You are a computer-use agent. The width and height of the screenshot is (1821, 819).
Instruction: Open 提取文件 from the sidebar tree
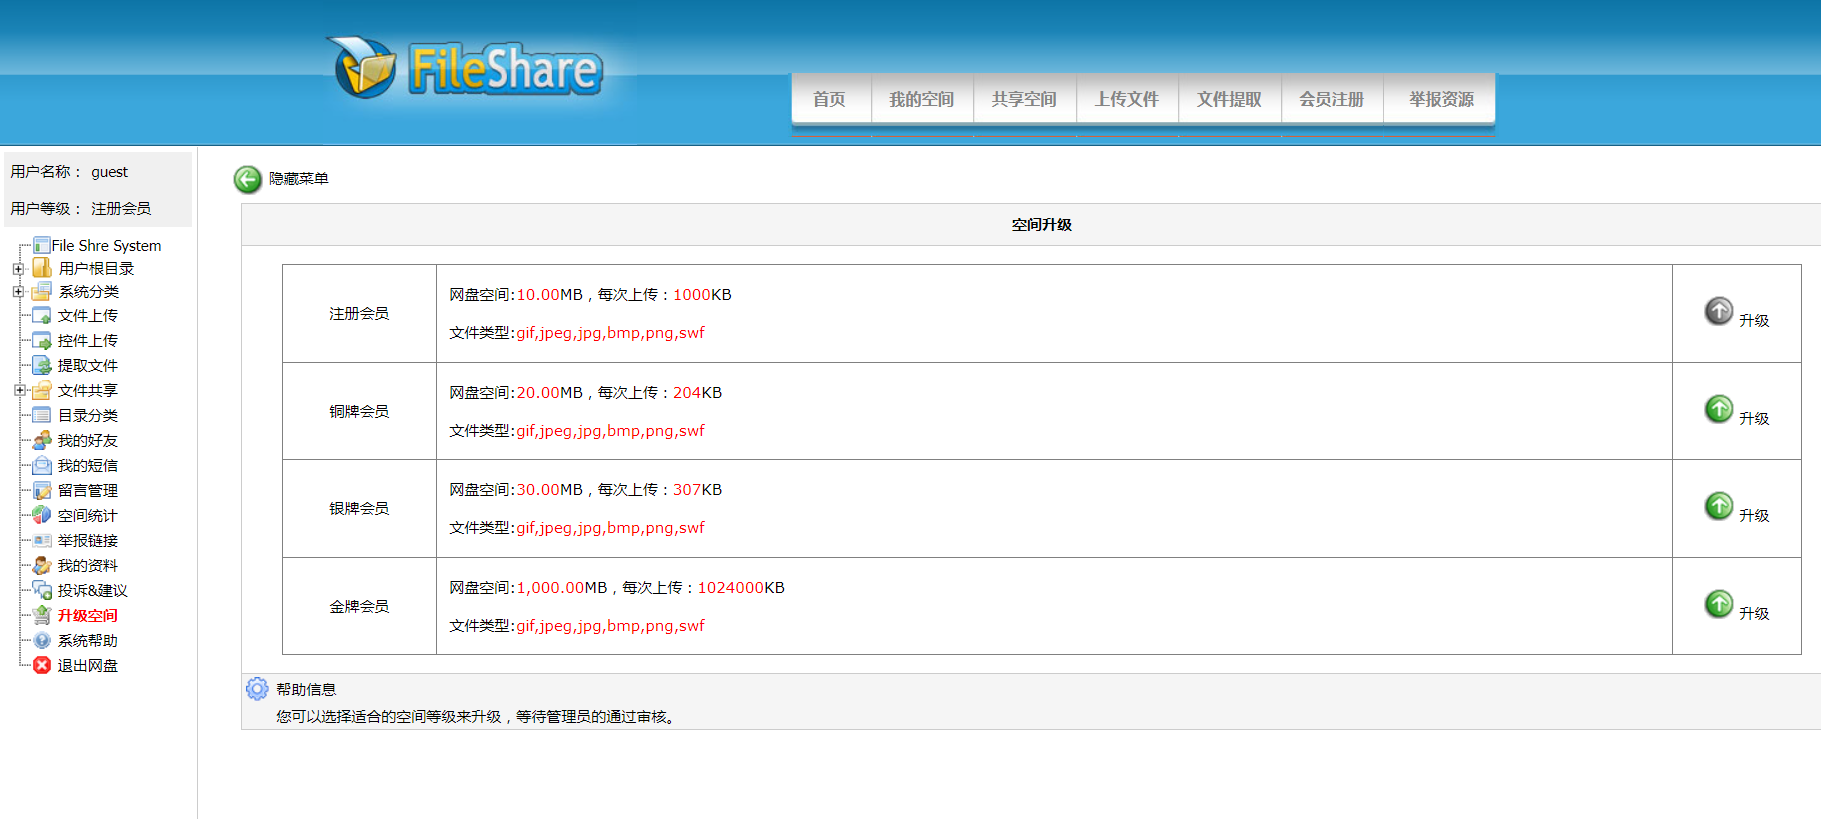coord(88,366)
